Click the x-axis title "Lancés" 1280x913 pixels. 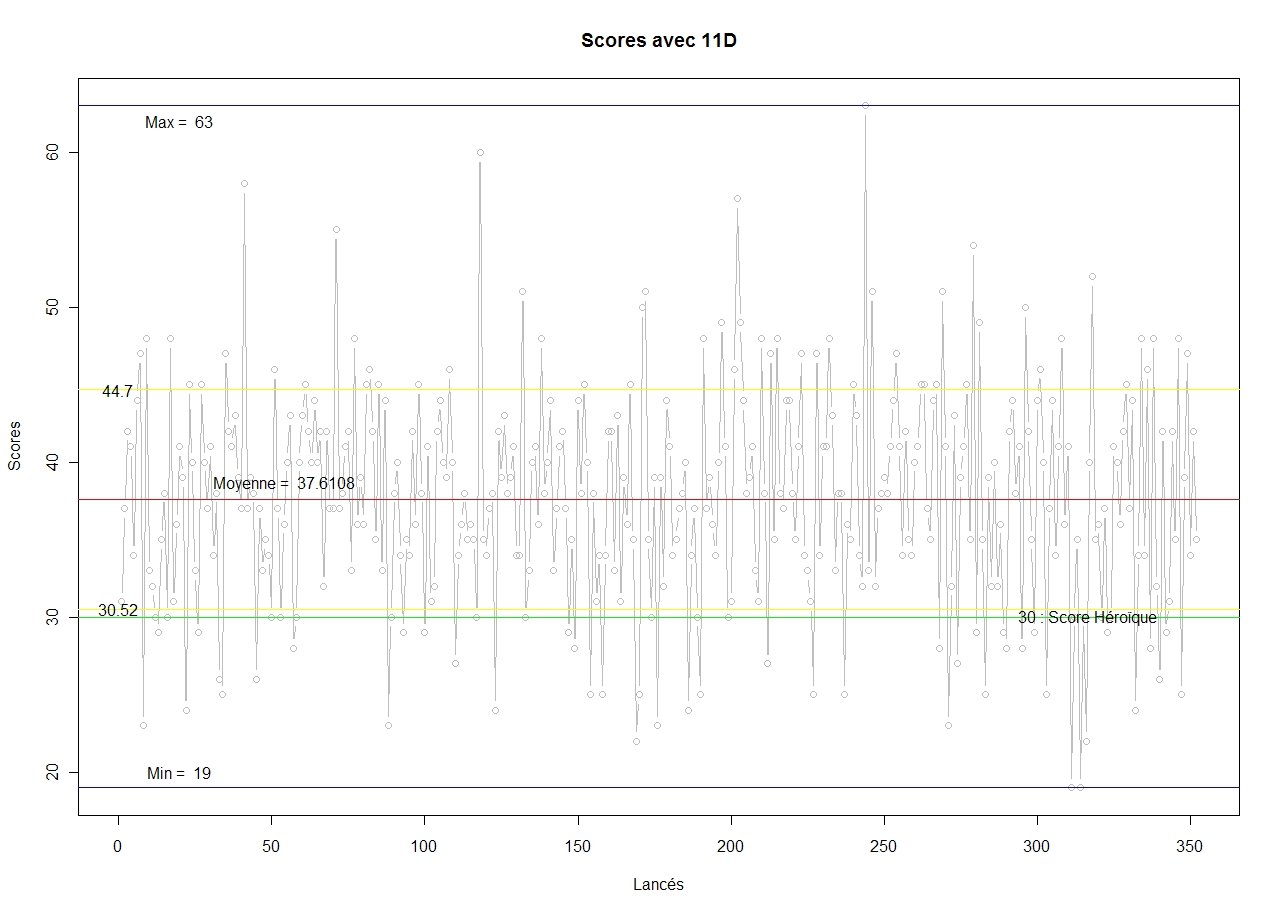click(658, 885)
